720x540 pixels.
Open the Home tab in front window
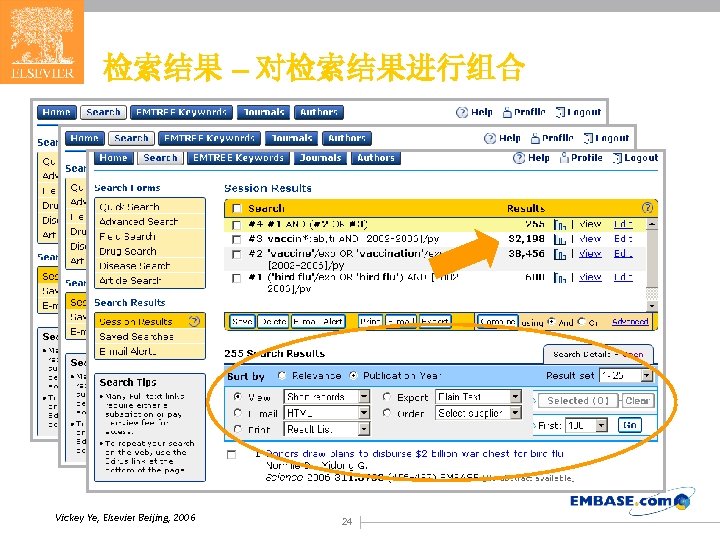pyautogui.click(x=113, y=158)
